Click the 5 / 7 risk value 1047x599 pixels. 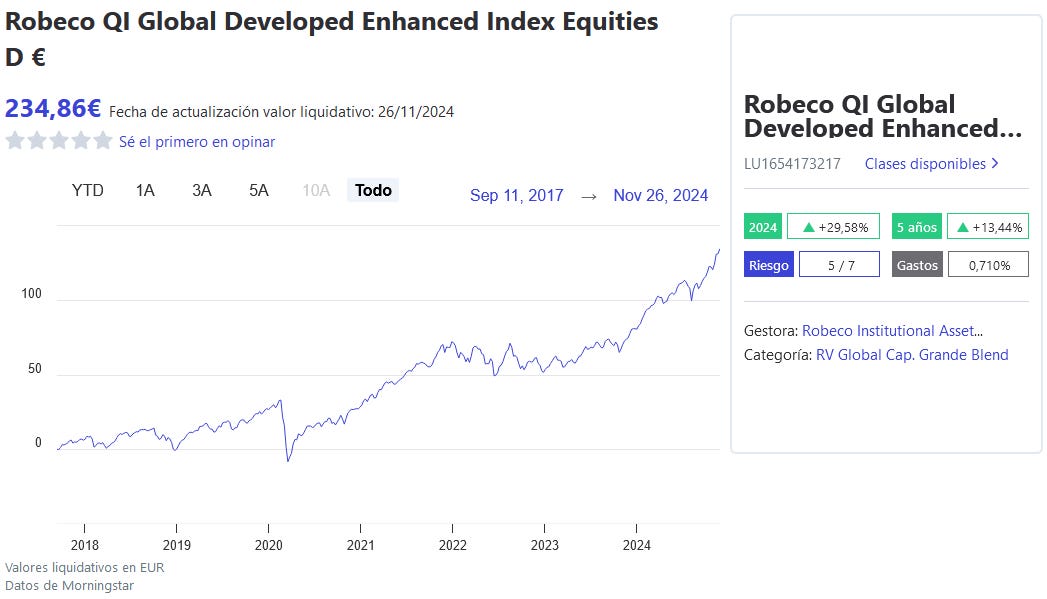(x=841, y=265)
